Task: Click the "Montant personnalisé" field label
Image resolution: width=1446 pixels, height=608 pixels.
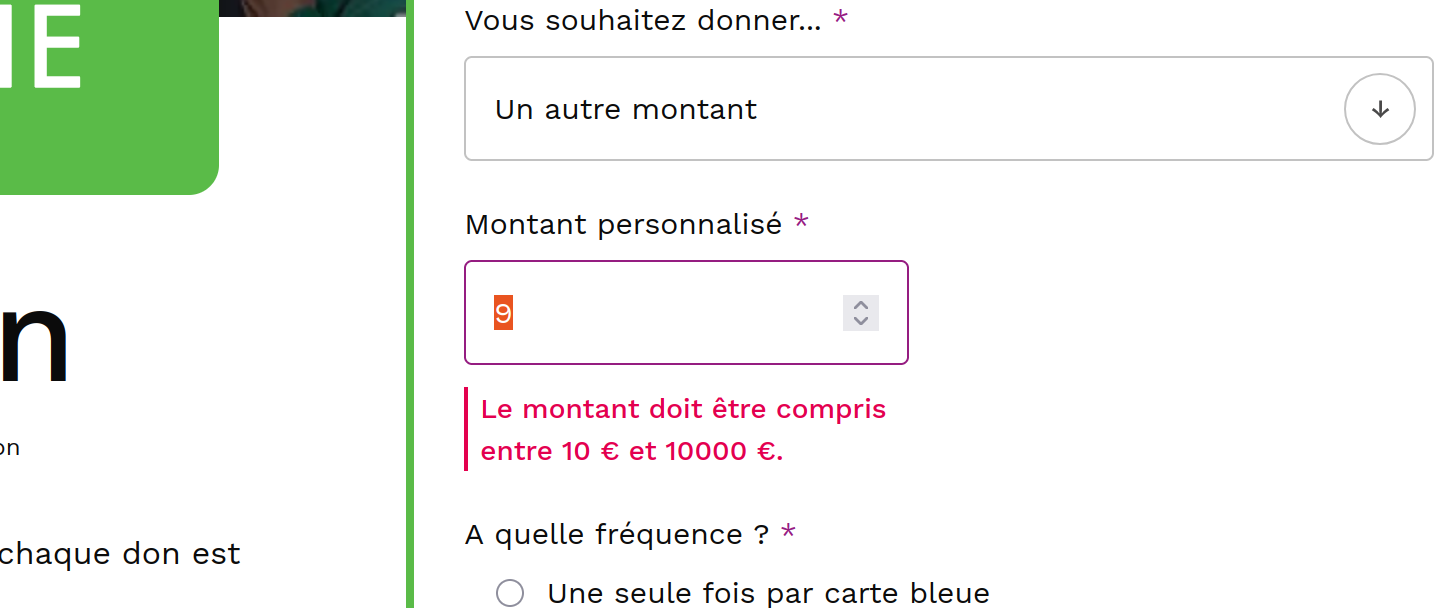Action: [623, 225]
